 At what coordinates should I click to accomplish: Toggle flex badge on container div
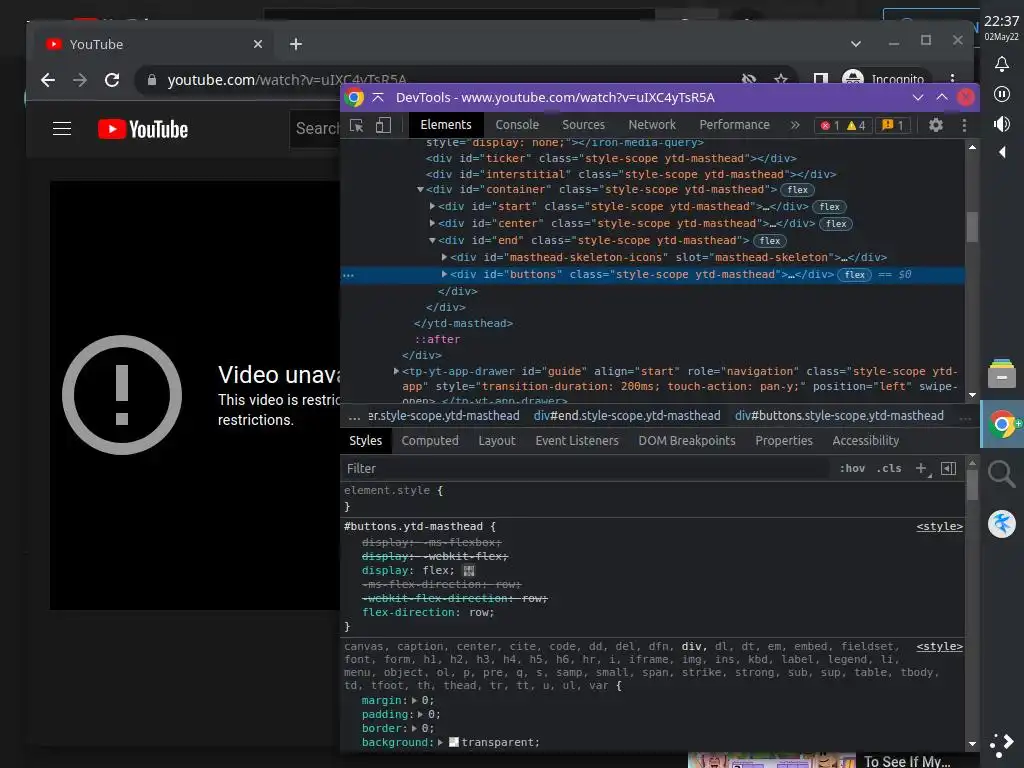pyautogui.click(x=797, y=190)
